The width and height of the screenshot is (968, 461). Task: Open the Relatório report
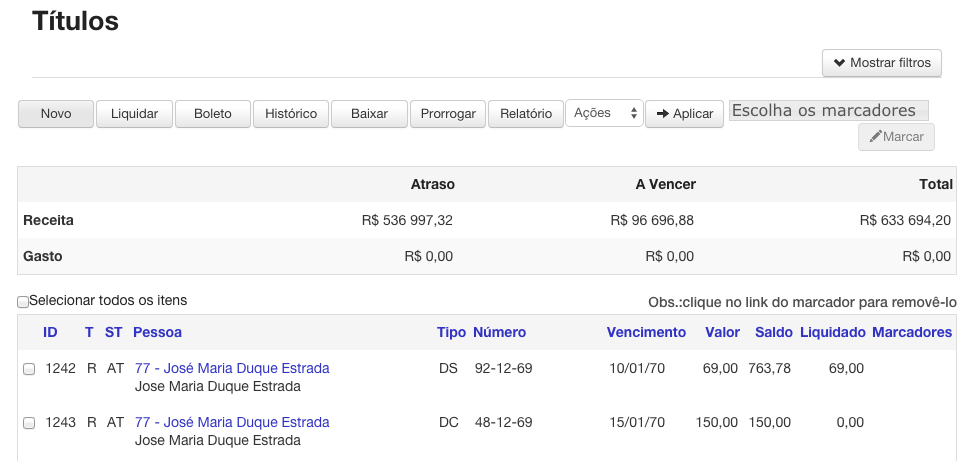(526, 114)
